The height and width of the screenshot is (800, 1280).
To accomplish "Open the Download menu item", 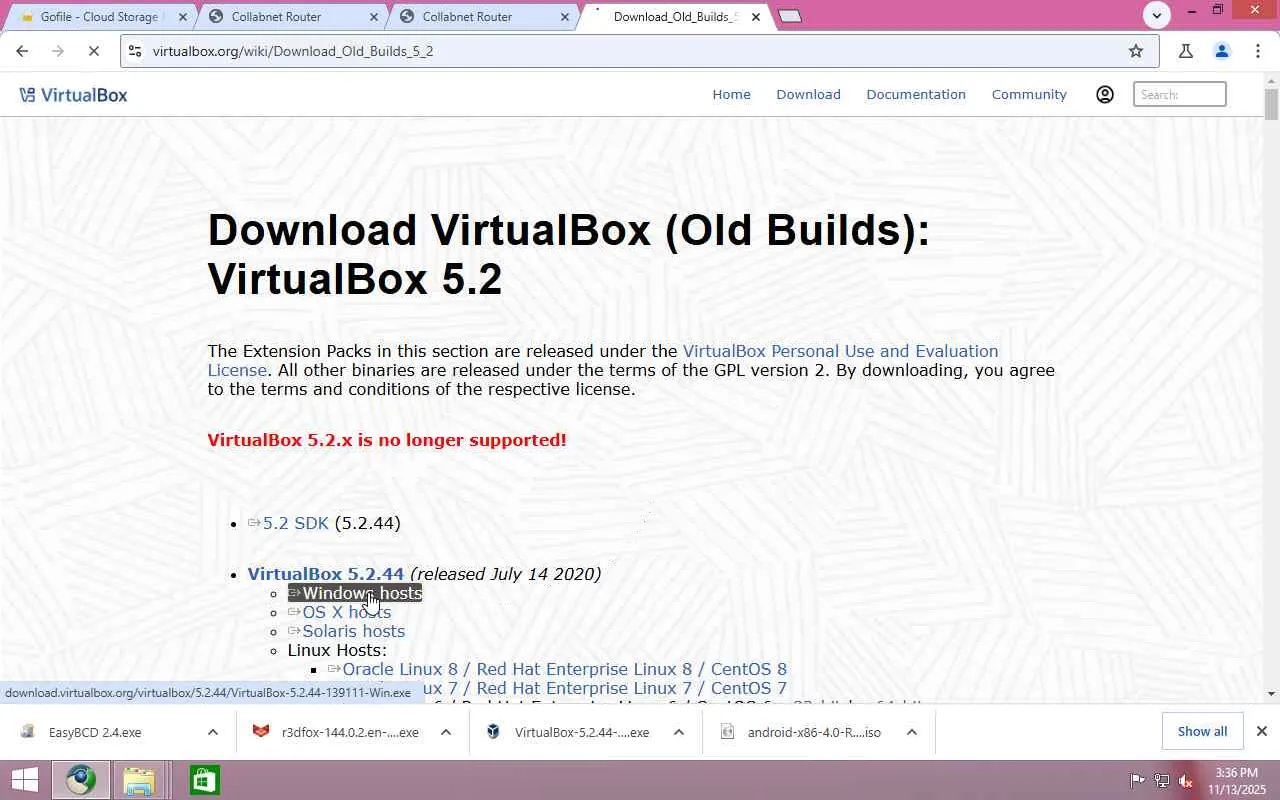I will coord(808,94).
